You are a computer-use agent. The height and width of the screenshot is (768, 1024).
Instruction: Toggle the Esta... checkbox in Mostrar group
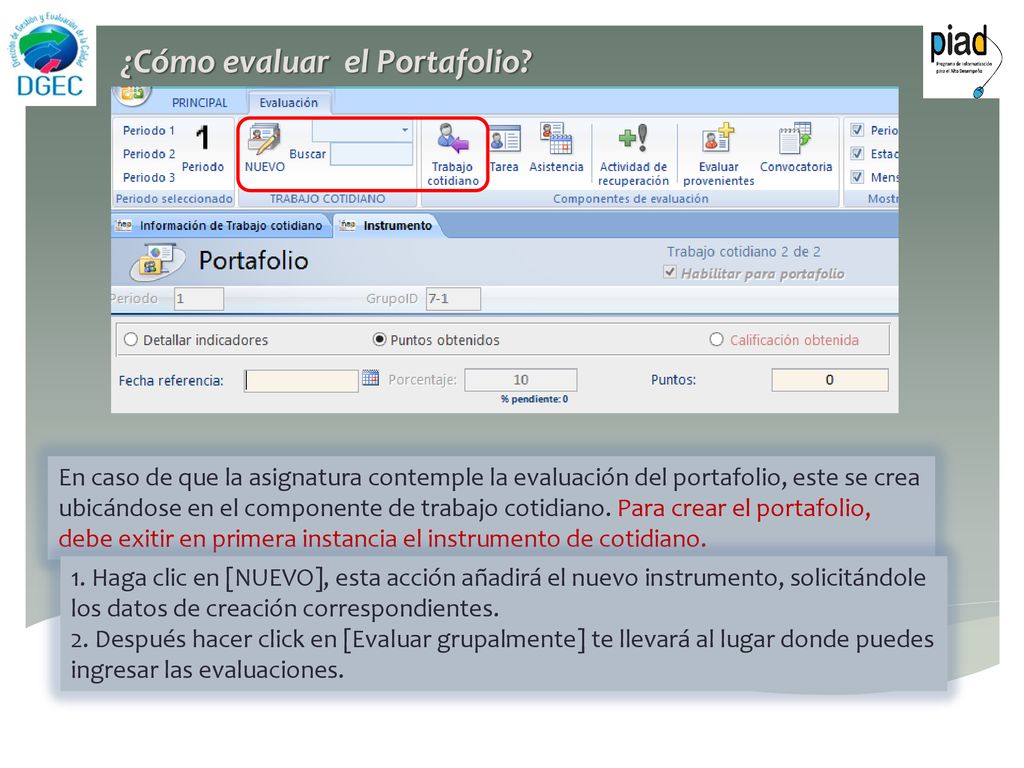(857, 153)
